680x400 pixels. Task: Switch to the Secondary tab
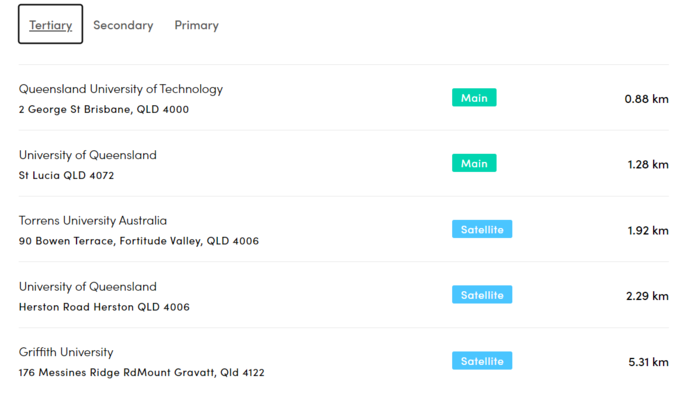(x=123, y=25)
